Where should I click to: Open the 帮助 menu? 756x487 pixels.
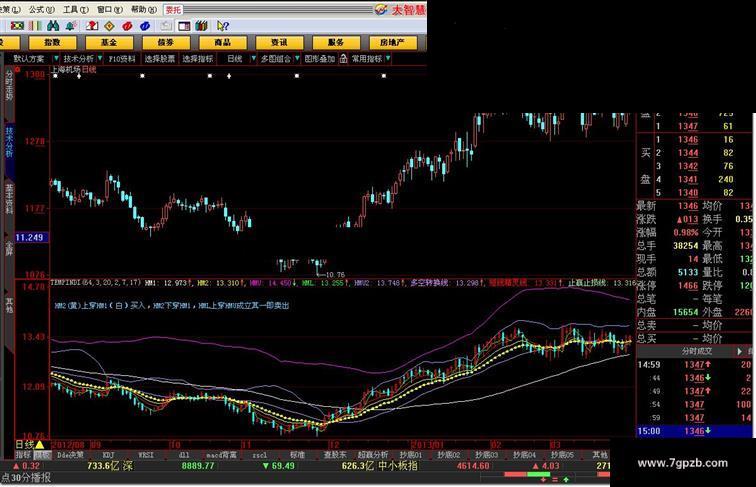tap(144, 9)
